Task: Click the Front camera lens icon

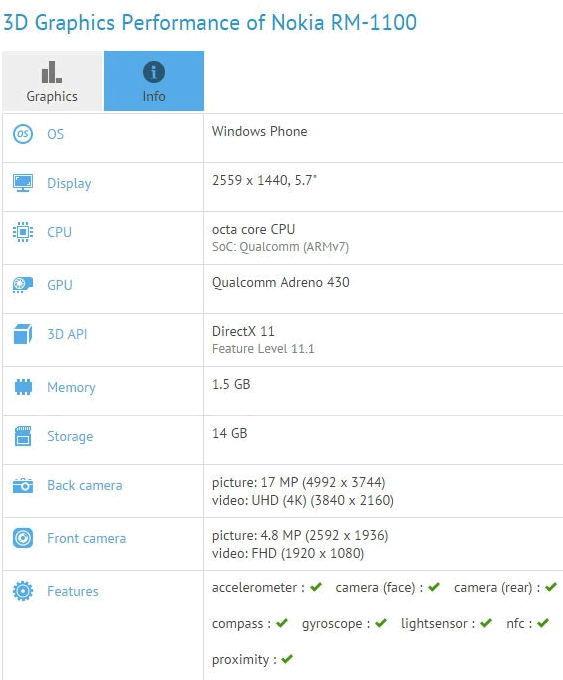Action: [x=23, y=538]
